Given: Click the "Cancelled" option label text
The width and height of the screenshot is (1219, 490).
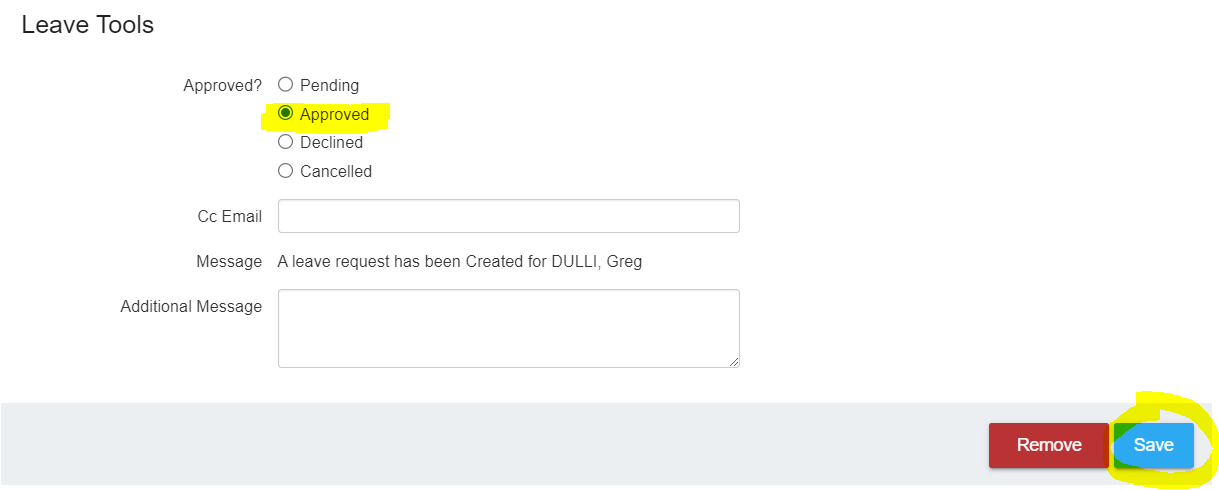Looking at the screenshot, I should pos(336,172).
